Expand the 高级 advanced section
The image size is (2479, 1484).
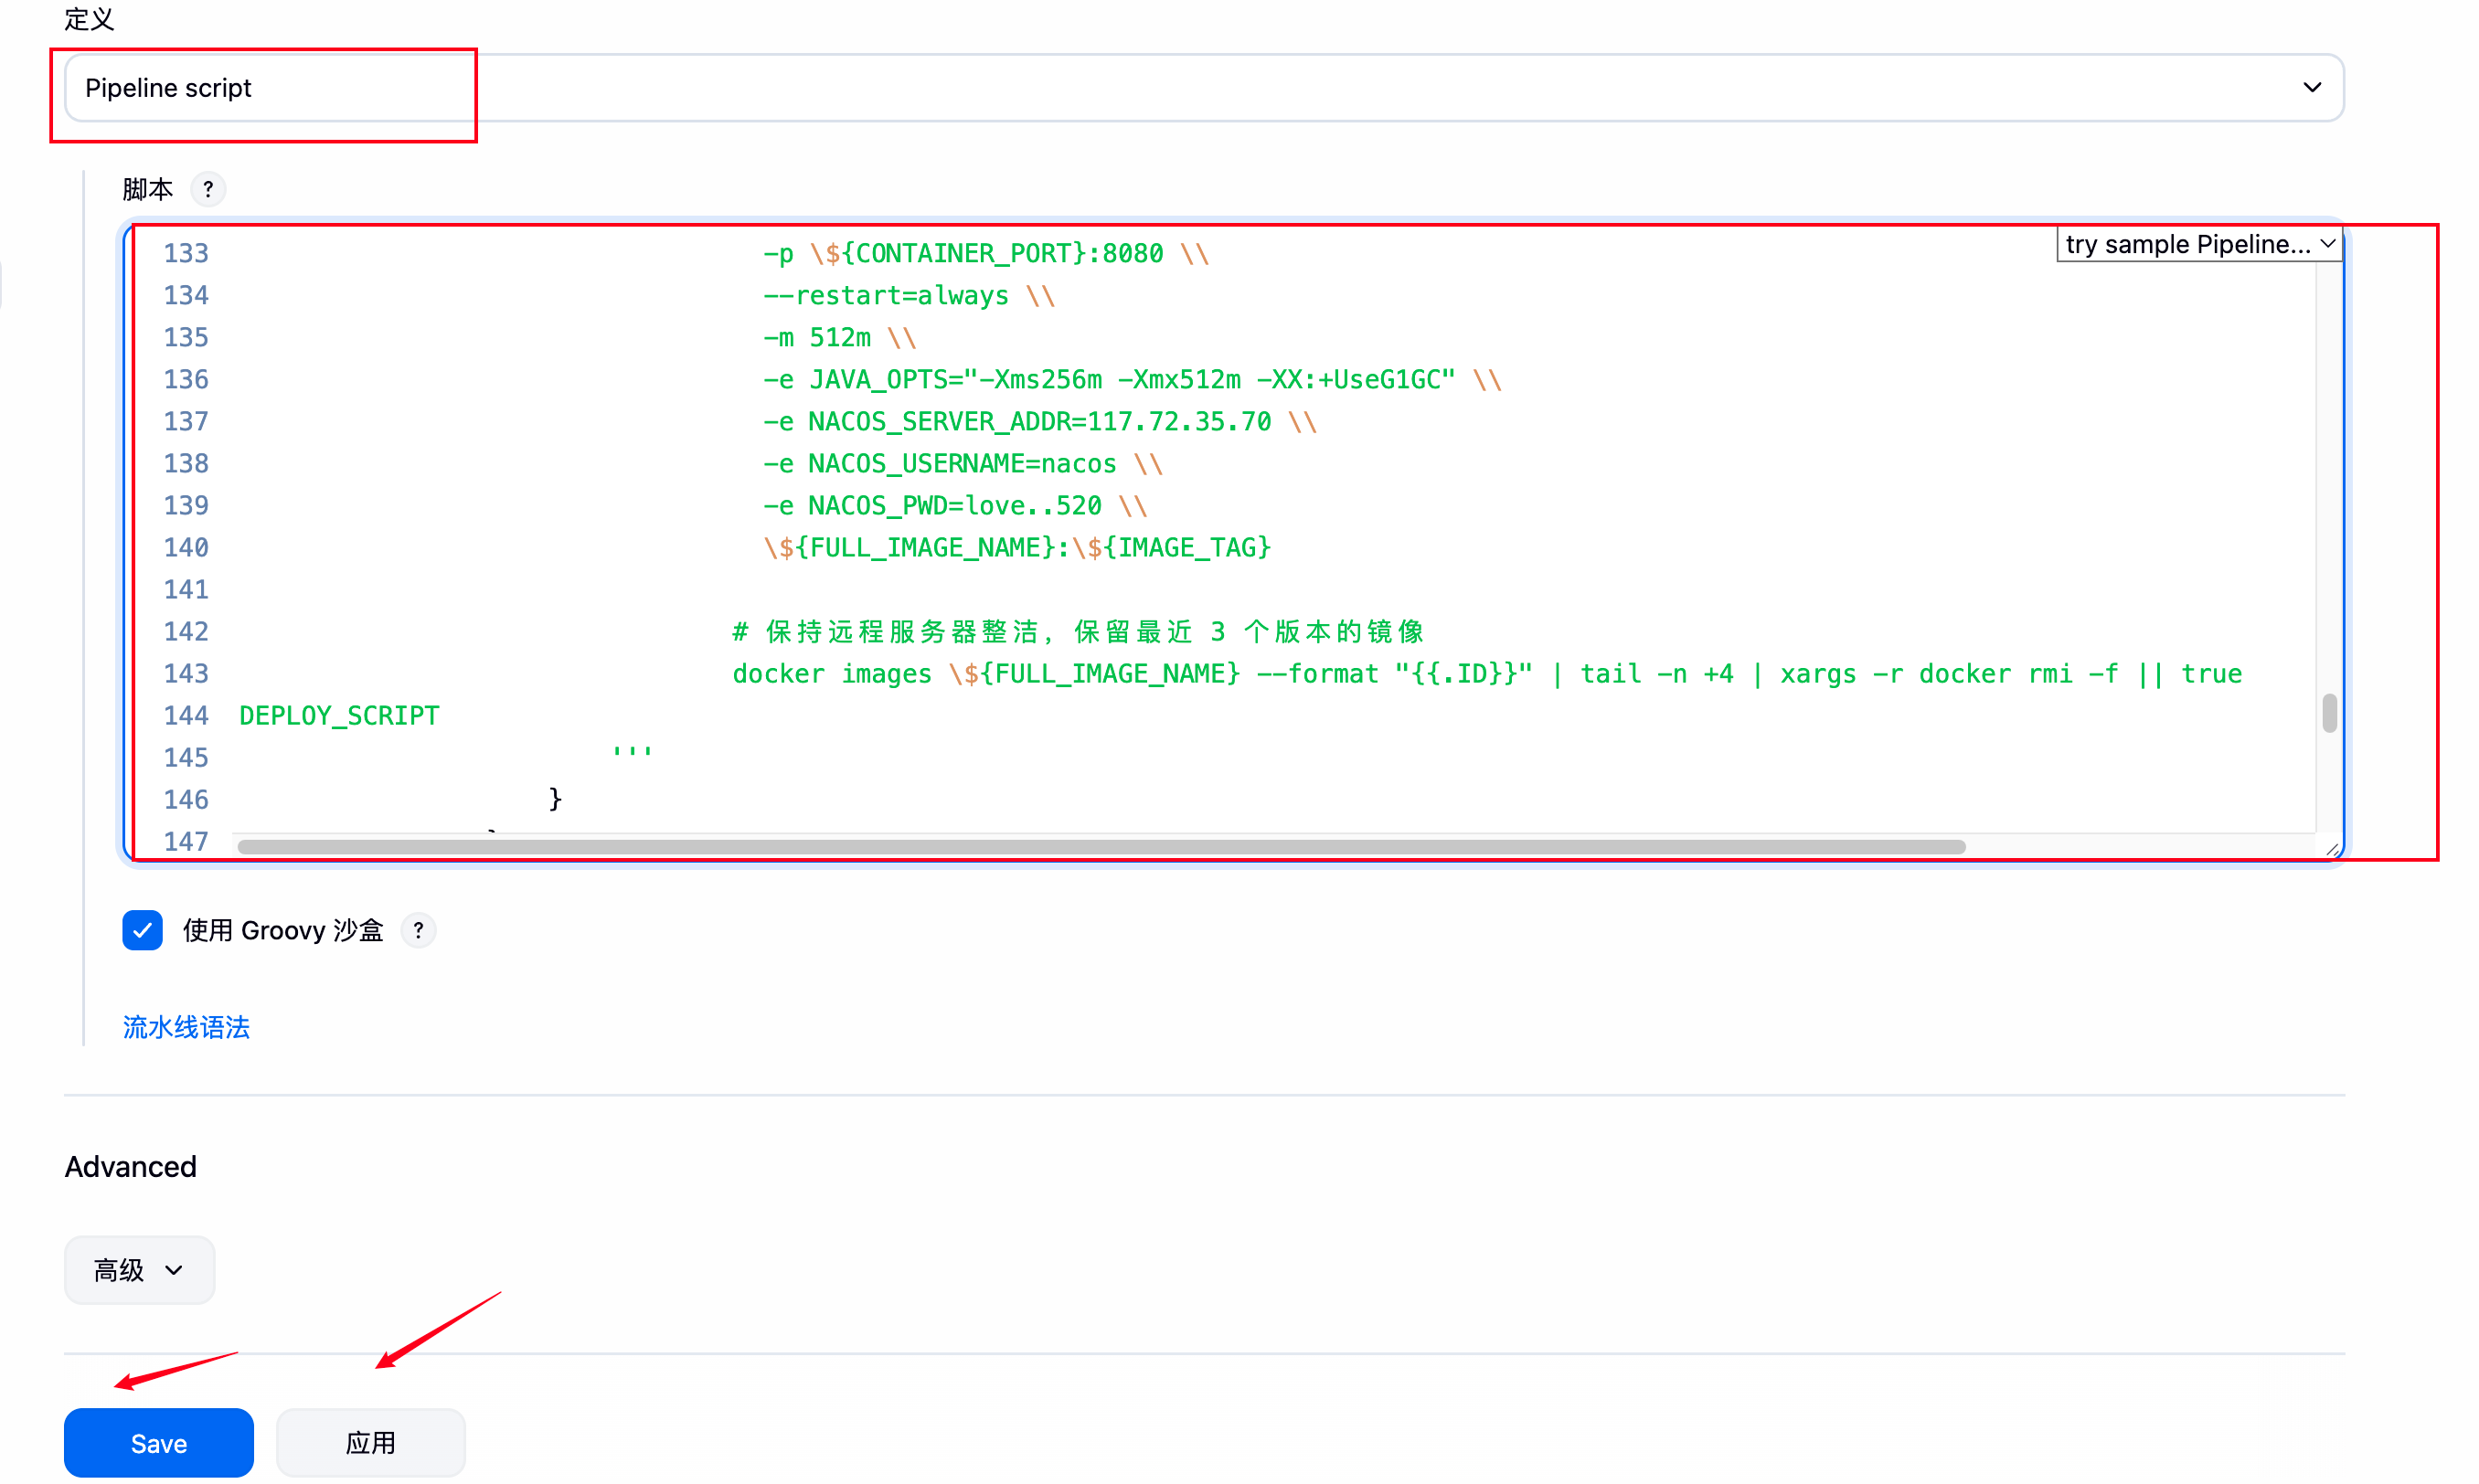(139, 1270)
